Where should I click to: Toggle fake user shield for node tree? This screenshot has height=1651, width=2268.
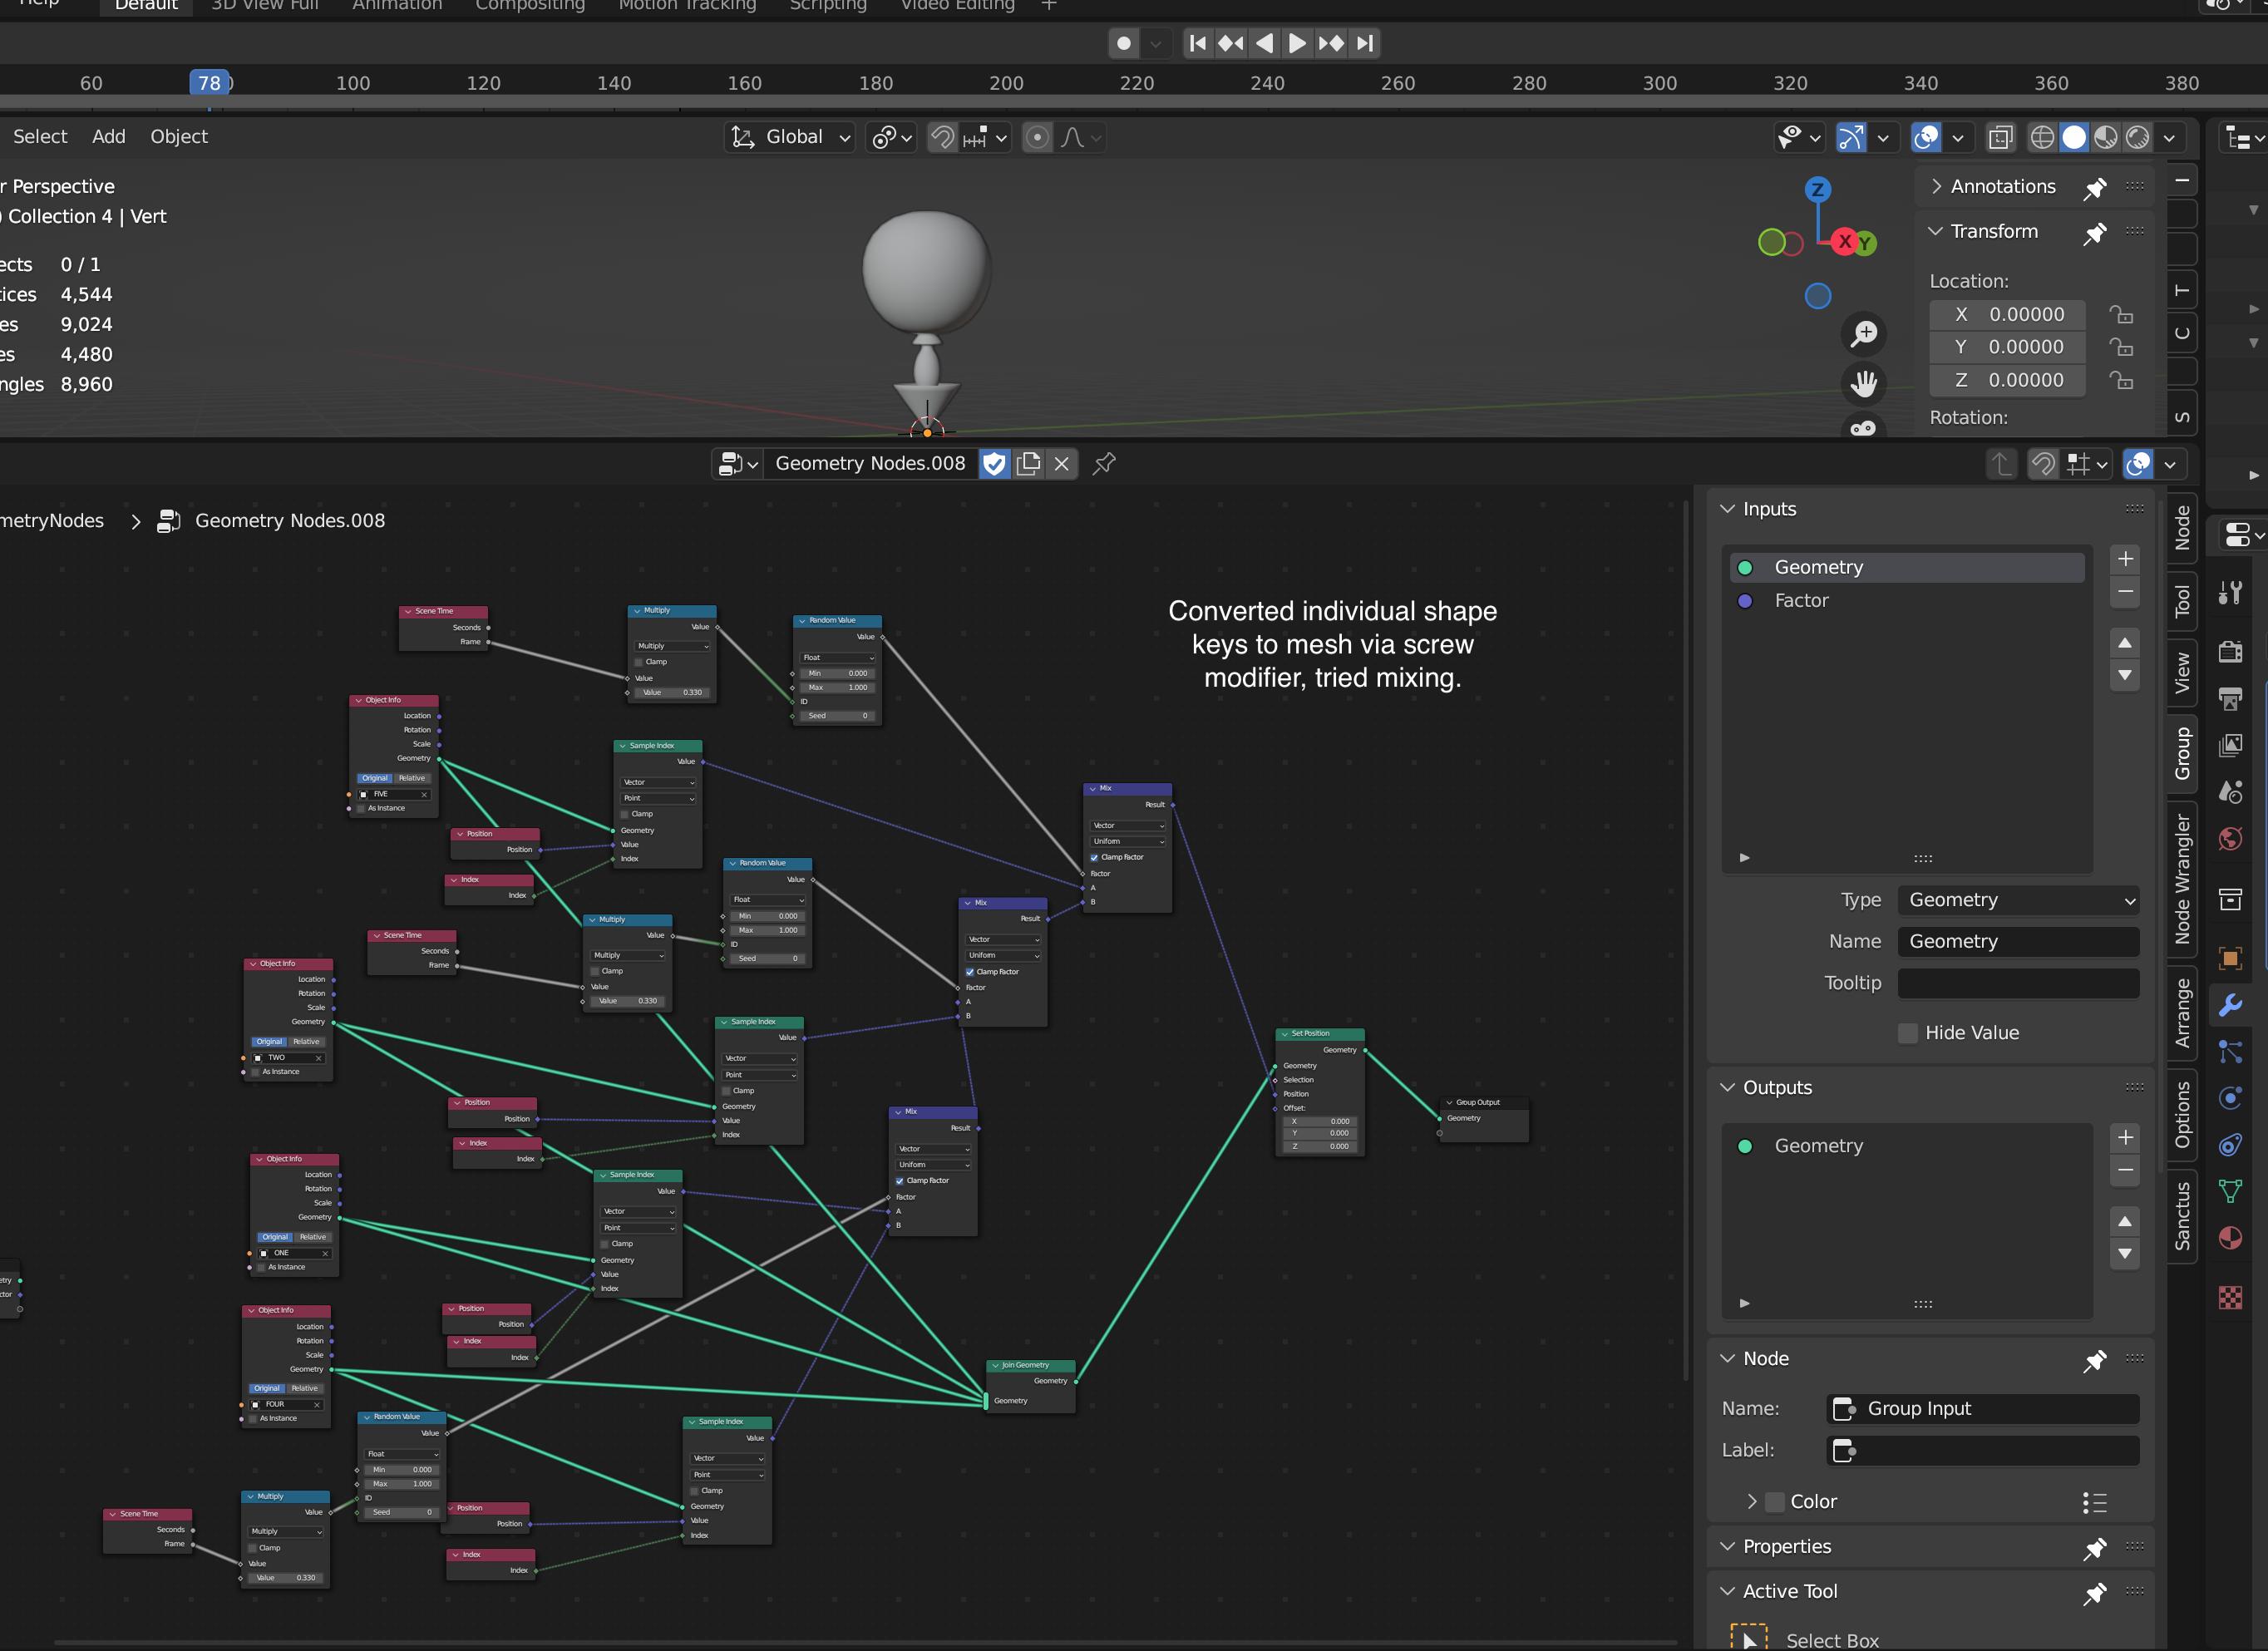(994, 464)
